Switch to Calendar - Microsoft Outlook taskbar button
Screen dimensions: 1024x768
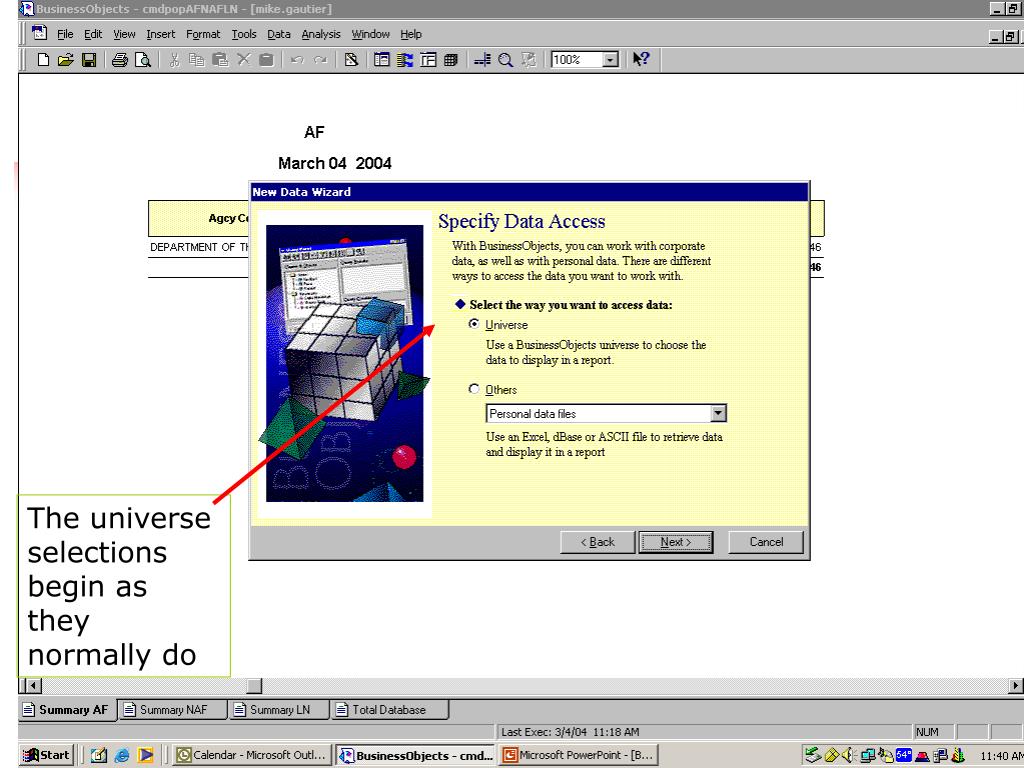(252, 755)
